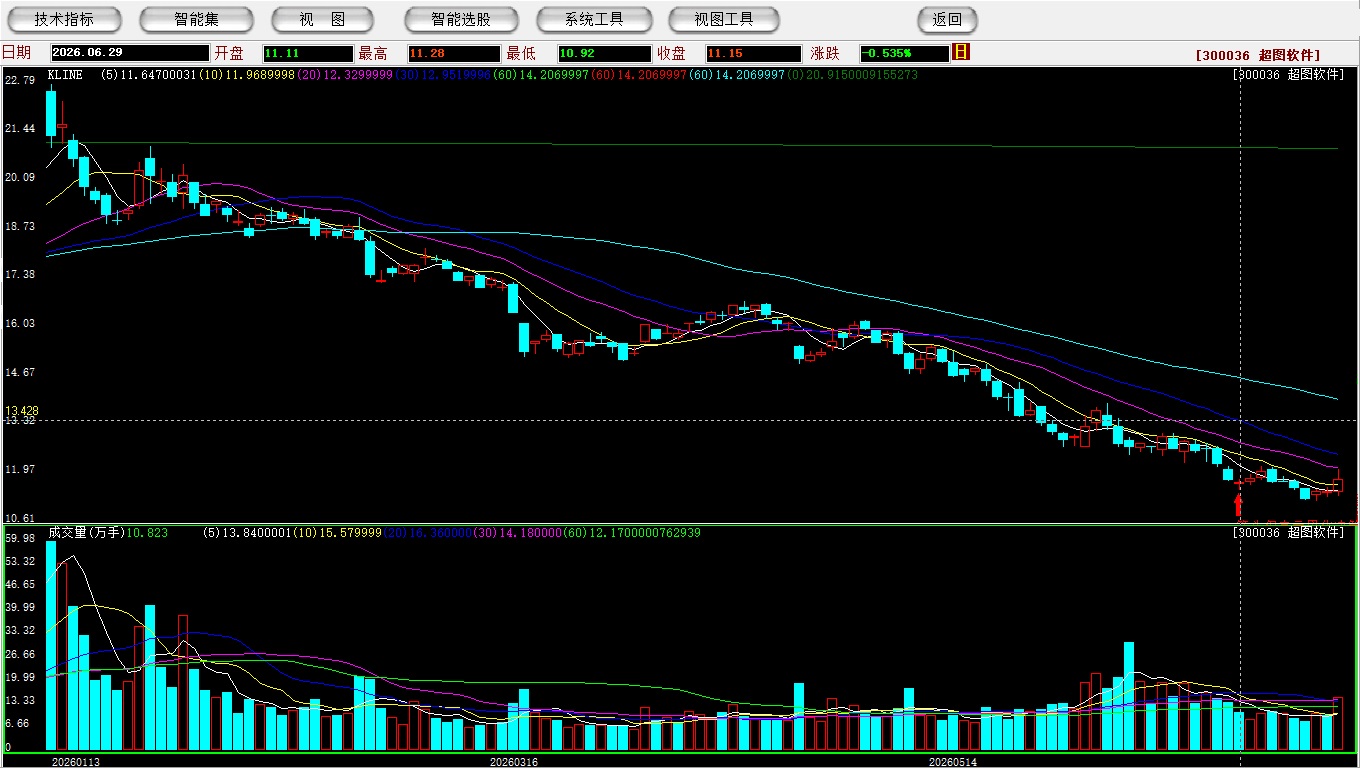Click the blue (30)12.9519996 MA label
Image resolution: width=1360 pixels, height=768 pixels.
pyautogui.click(x=442, y=75)
